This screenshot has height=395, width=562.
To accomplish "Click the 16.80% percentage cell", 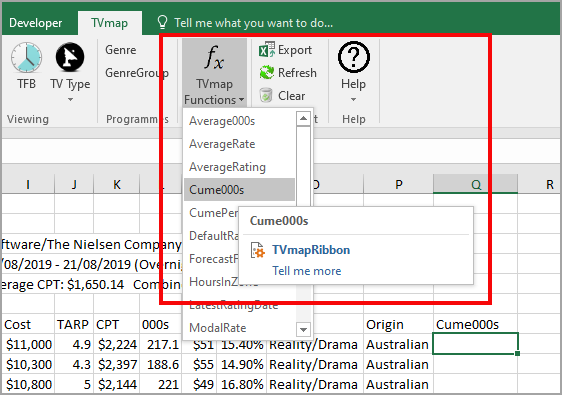I will (x=242, y=384).
